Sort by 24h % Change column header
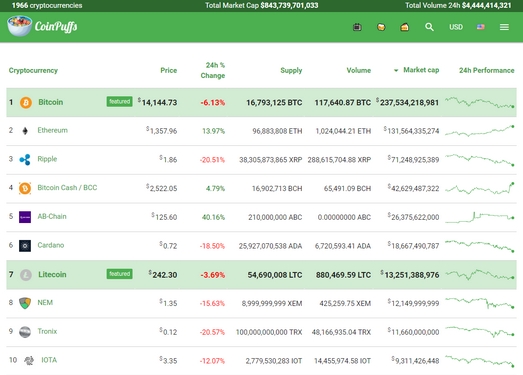 pyautogui.click(x=212, y=70)
